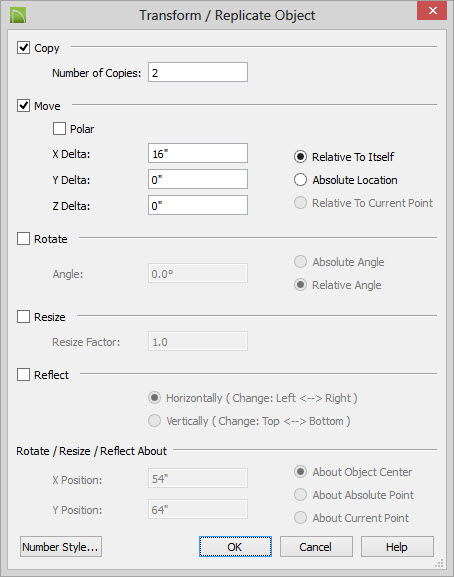The image size is (454, 577).
Task: Click the X Delta input field
Action: [198, 153]
